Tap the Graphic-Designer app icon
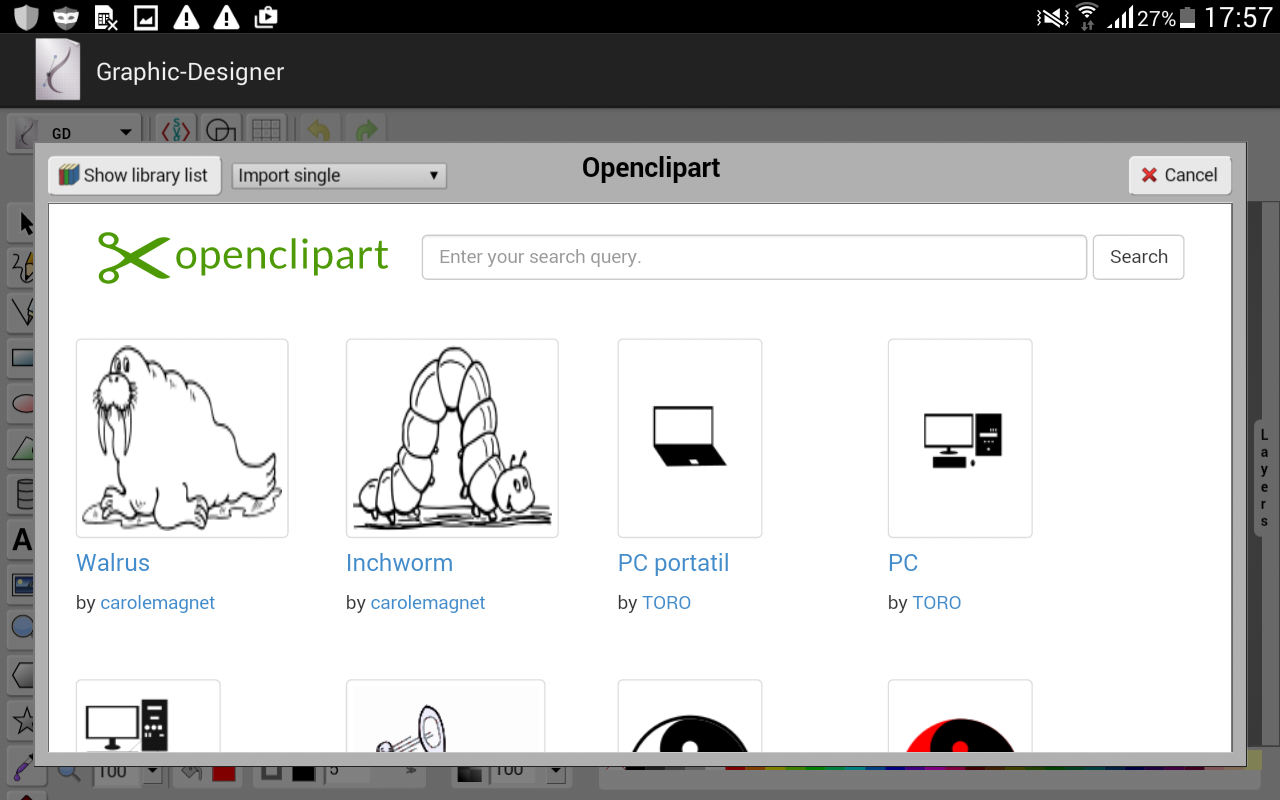 [58, 70]
